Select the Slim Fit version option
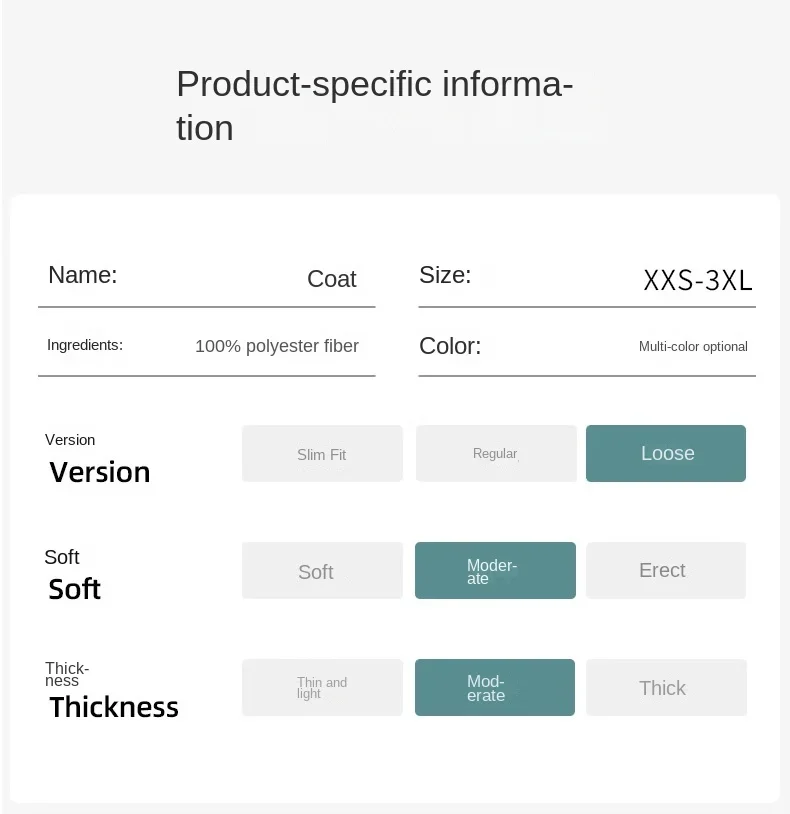 [322, 454]
